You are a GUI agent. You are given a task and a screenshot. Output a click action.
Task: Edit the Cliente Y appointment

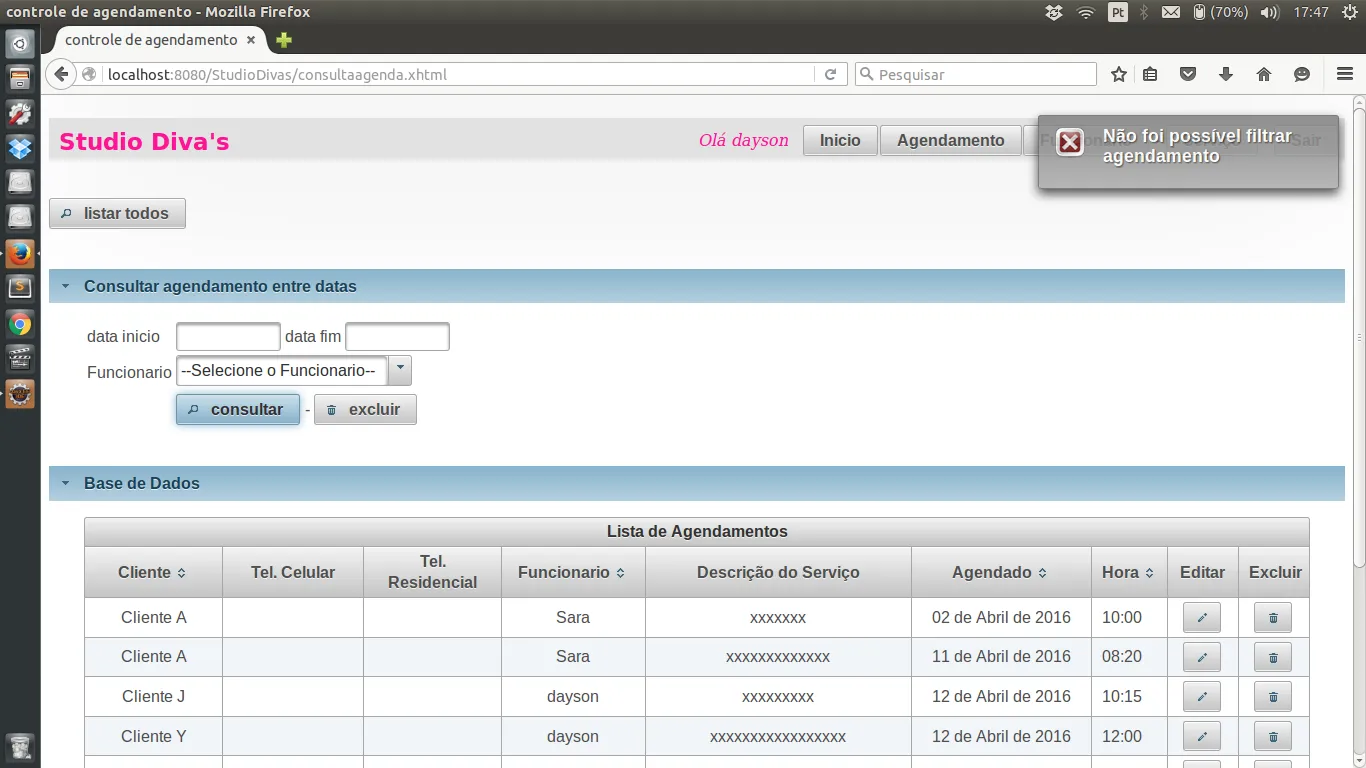(1202, 737)
